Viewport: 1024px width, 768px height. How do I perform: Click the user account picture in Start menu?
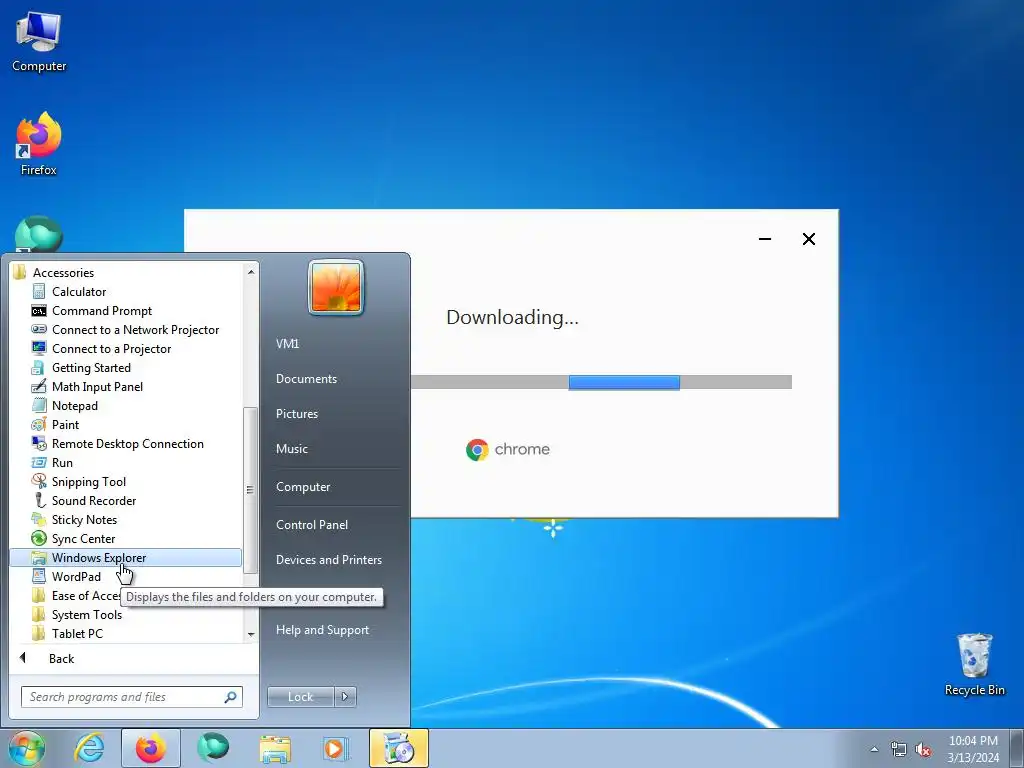tap(336, 287)
